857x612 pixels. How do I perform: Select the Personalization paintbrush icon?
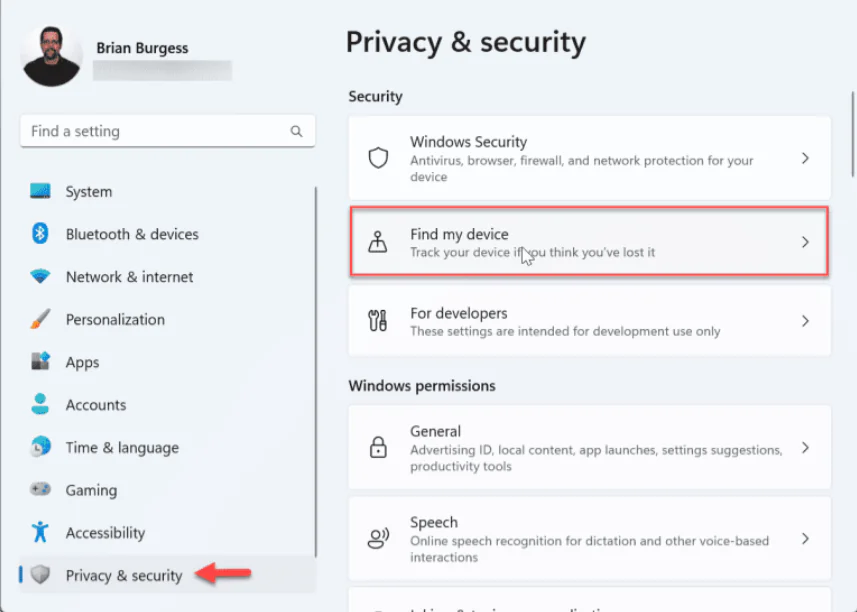pyautogui.click(x=39, y=319)
